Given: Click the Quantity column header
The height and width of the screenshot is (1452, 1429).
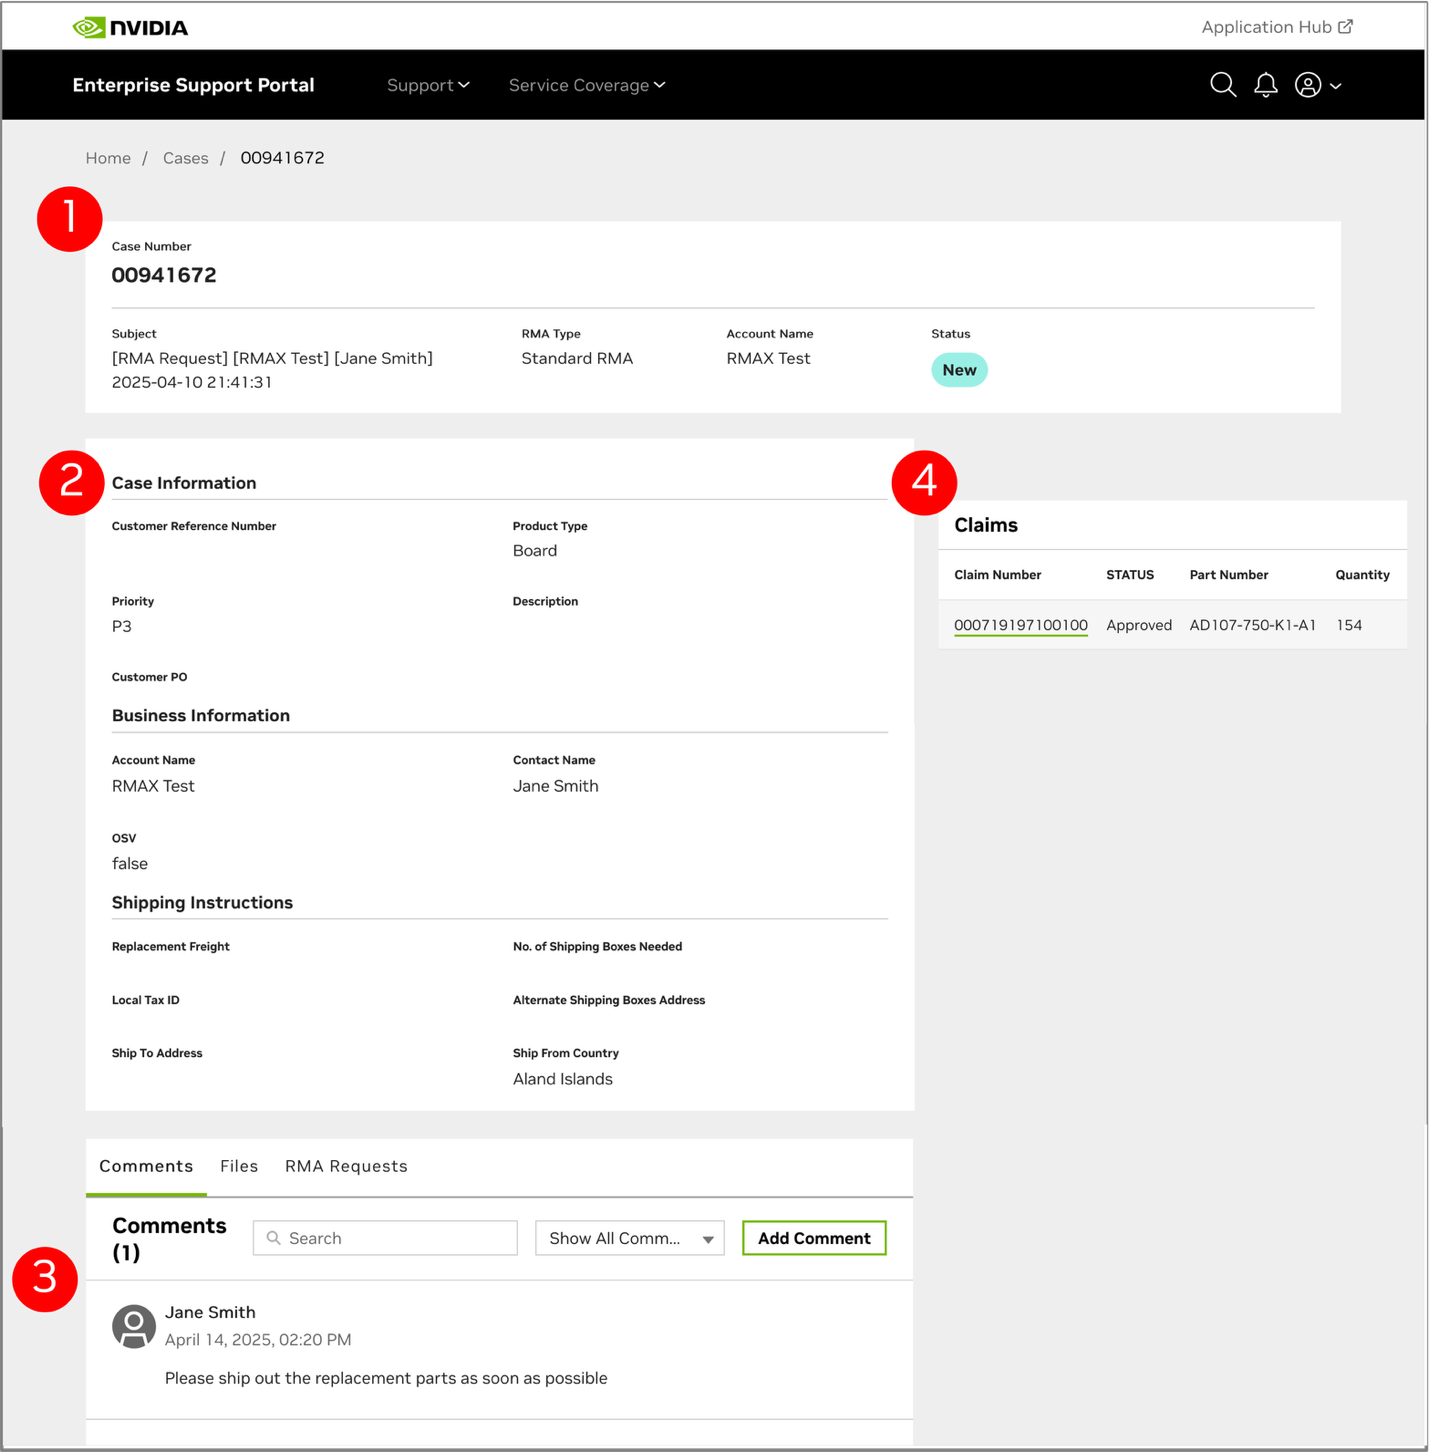Looking at the screenshot, I should click(x=1362, y=575).
